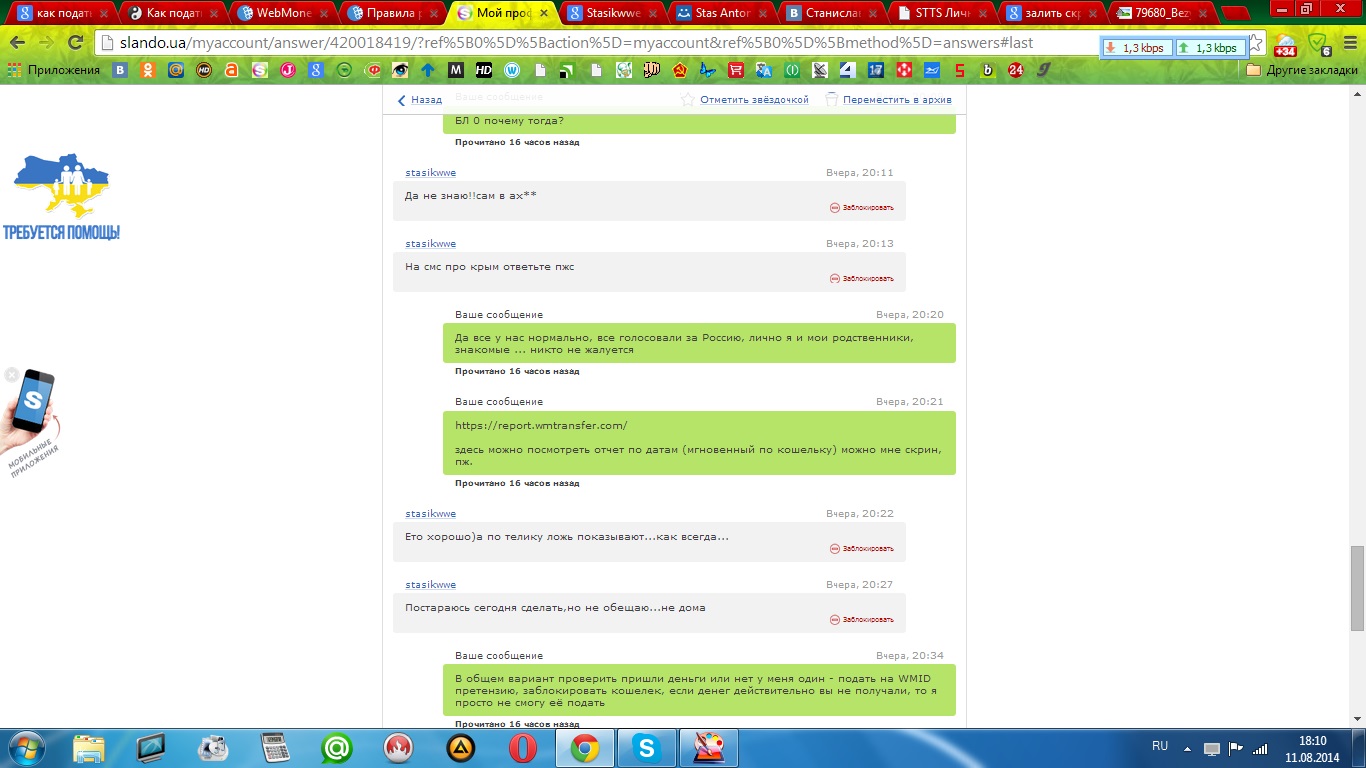Block sender on 'Постараюсь сегодня сделать' message
1366x768 pixels.
click(x=862, y=620)
